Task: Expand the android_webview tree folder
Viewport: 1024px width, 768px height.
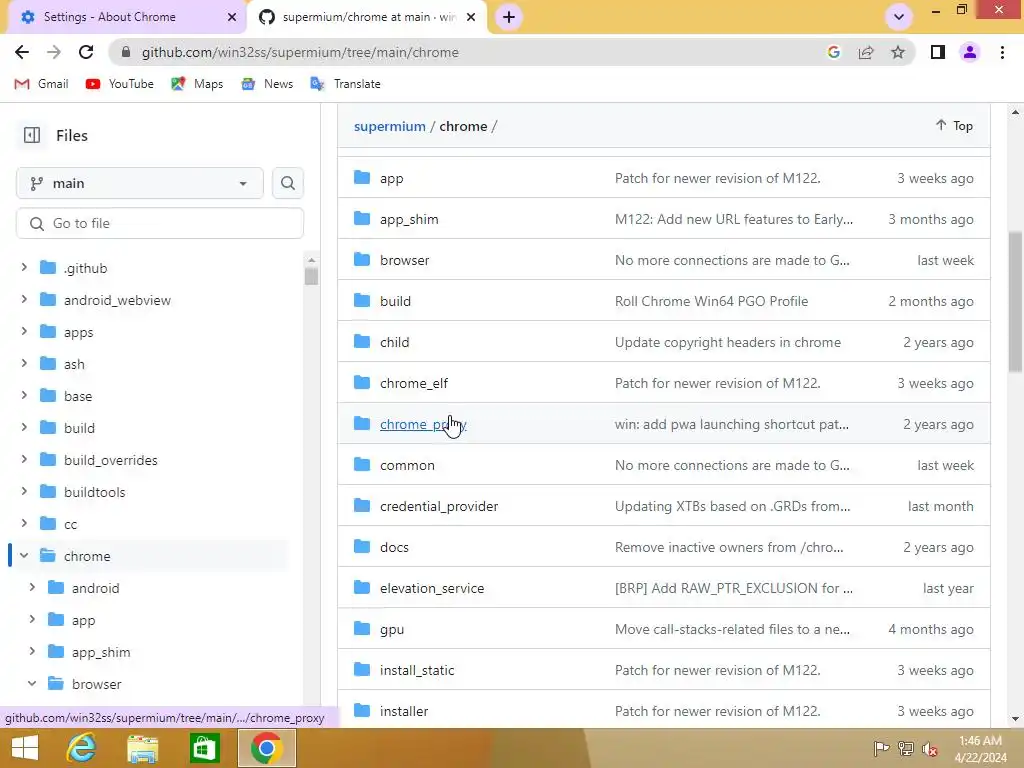Action: tap(24, 299)
